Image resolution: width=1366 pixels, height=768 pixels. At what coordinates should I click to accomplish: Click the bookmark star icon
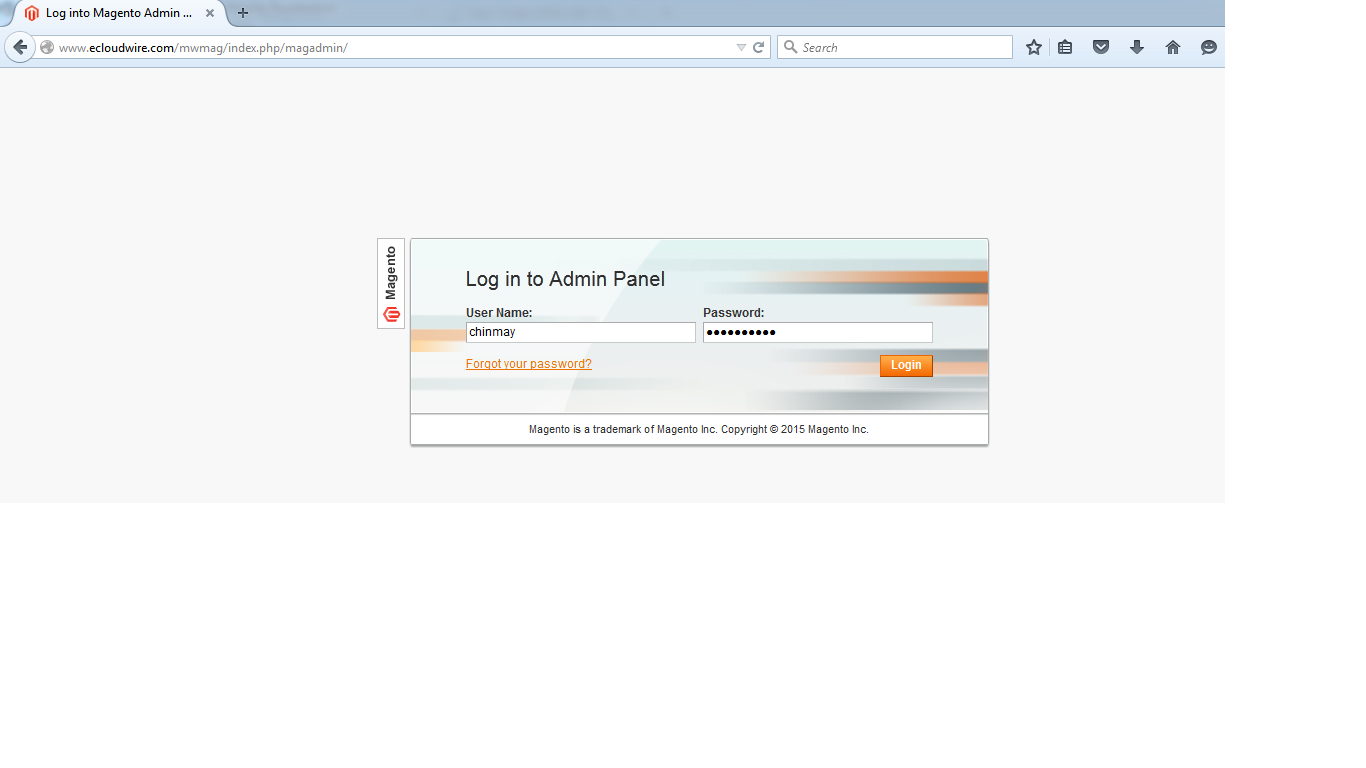1034,47
